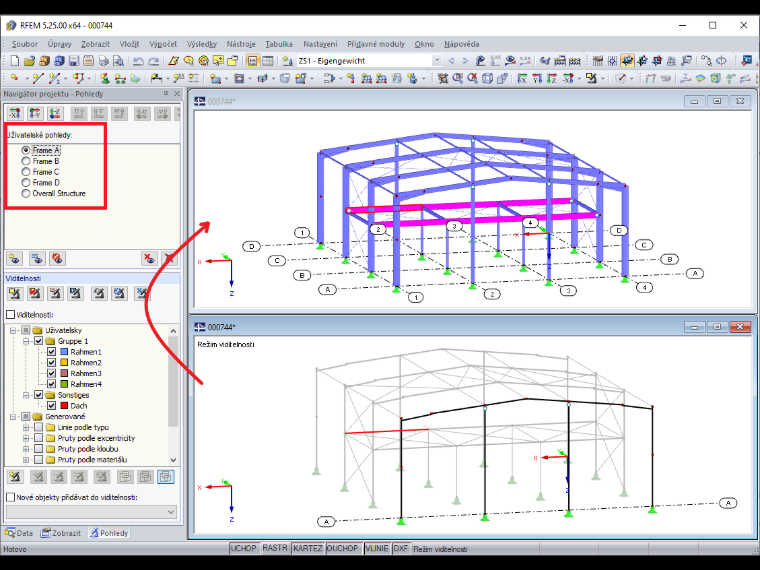The image size is (760, 570).
Task: Open the Přídavné moduly menu
Action: tap(376, 44)
